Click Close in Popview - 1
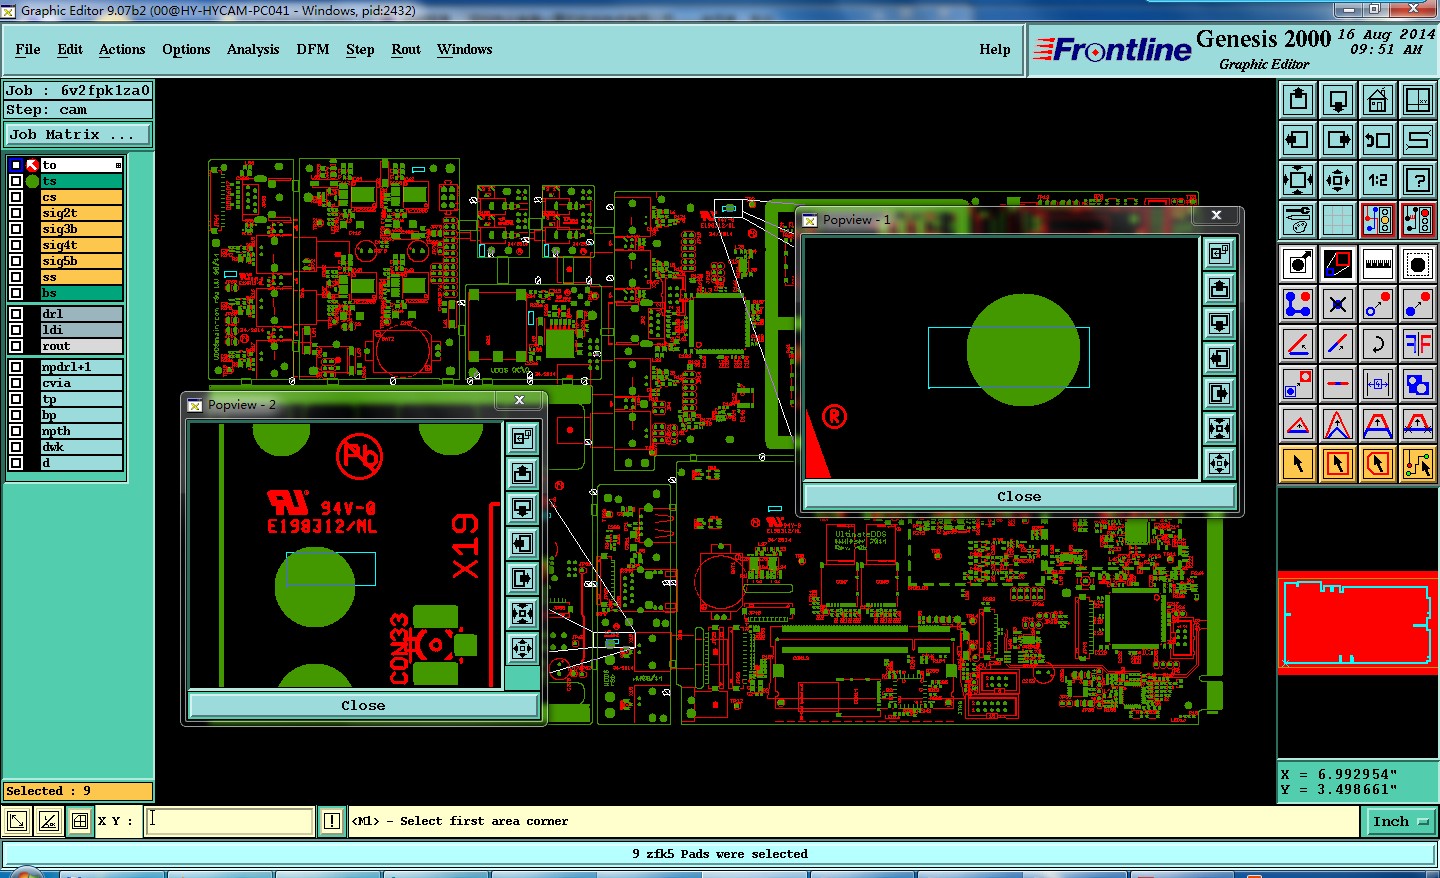The height and width of the screenshot is (878, 1440). tap(1019, 496)
